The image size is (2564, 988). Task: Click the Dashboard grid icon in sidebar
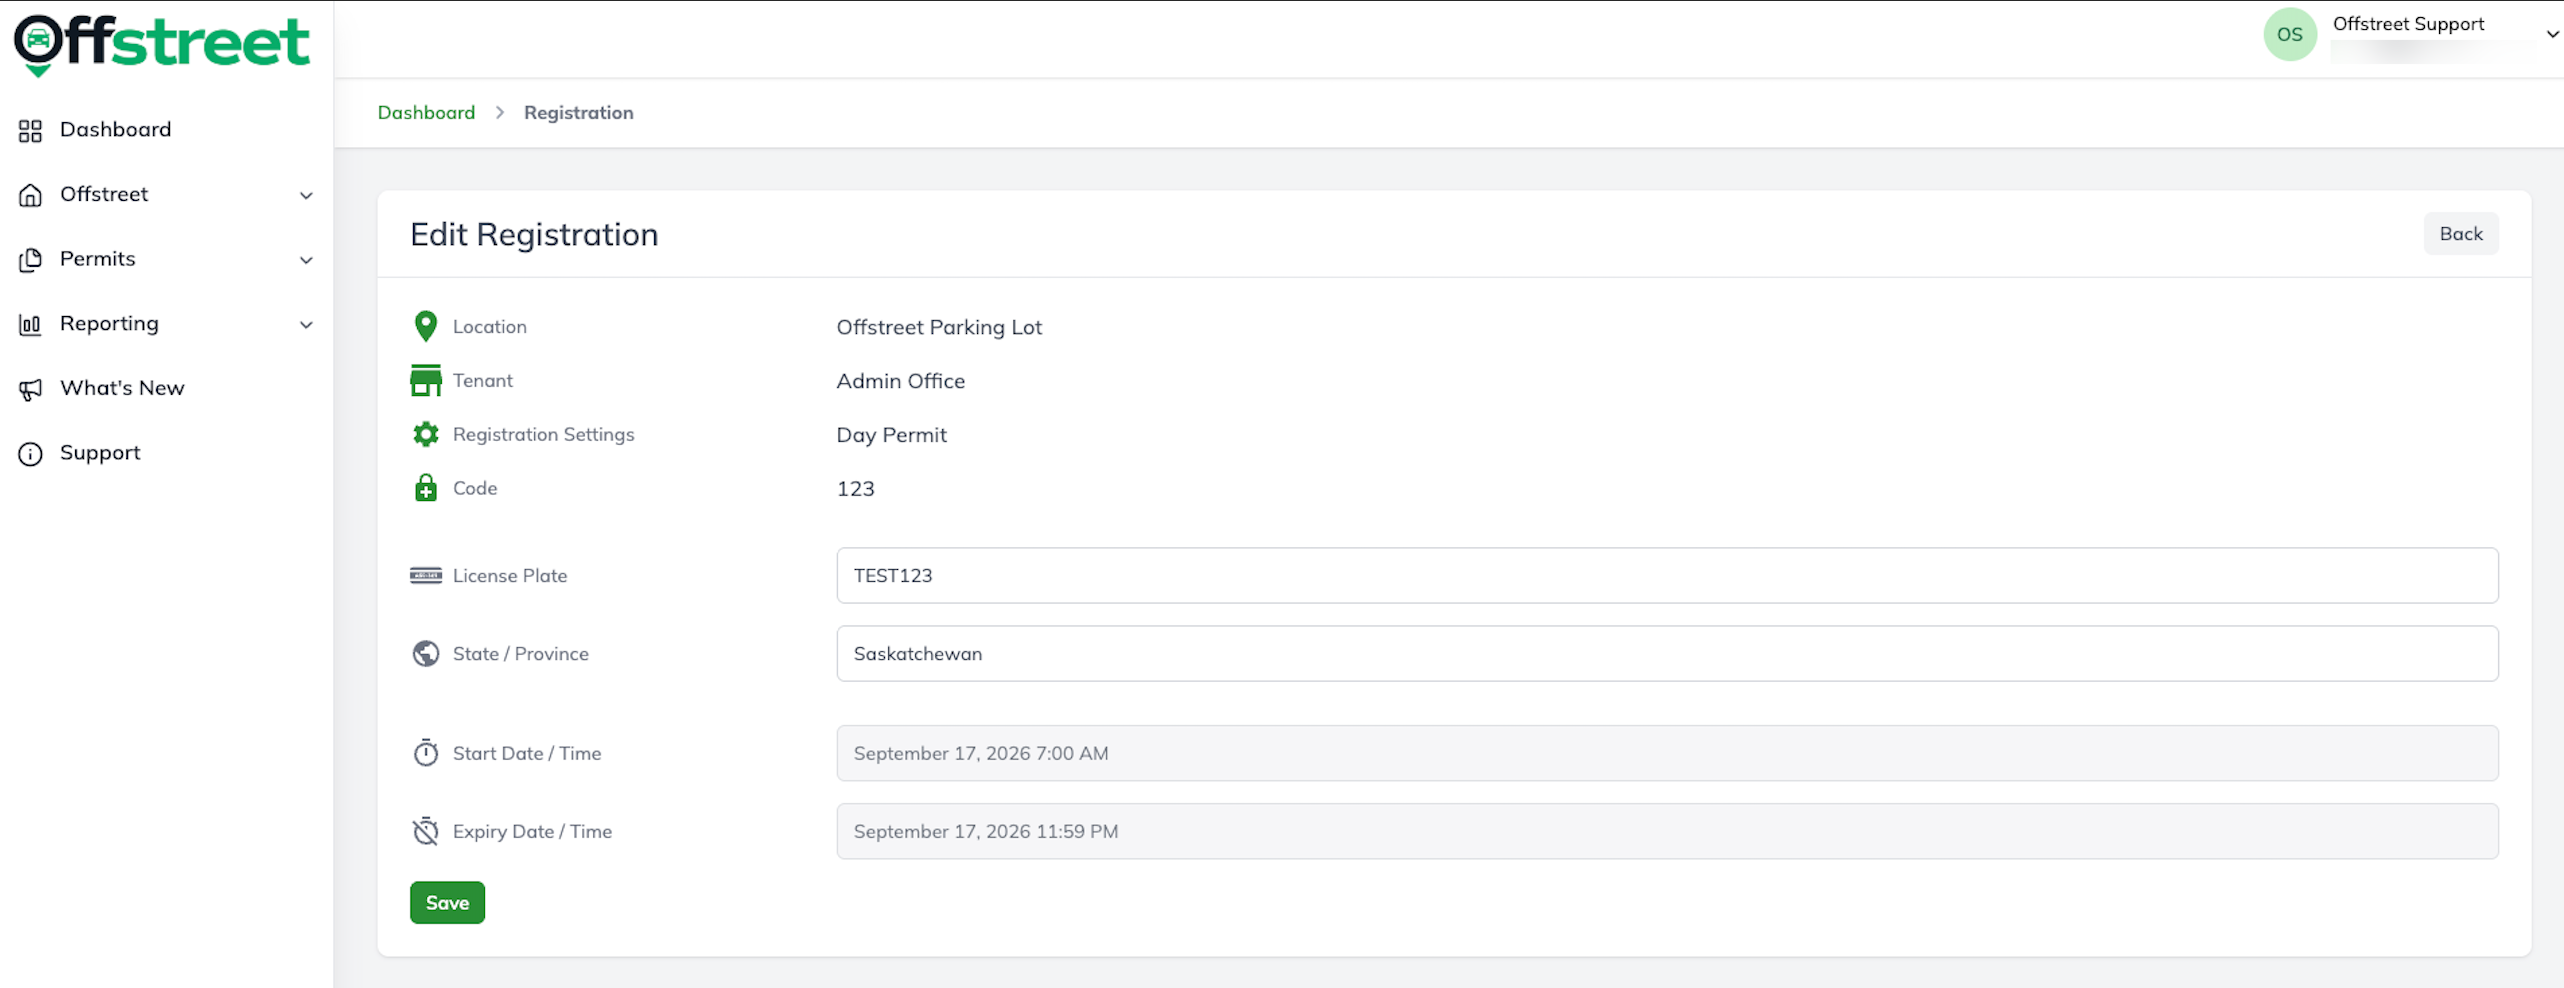(30, 131)
